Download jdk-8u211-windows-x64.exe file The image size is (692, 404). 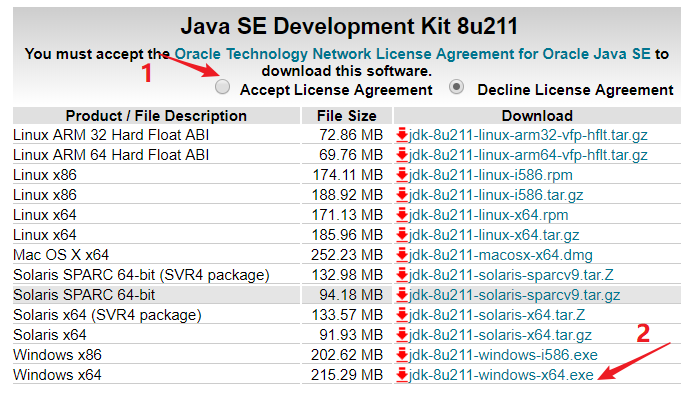[501, 375]
